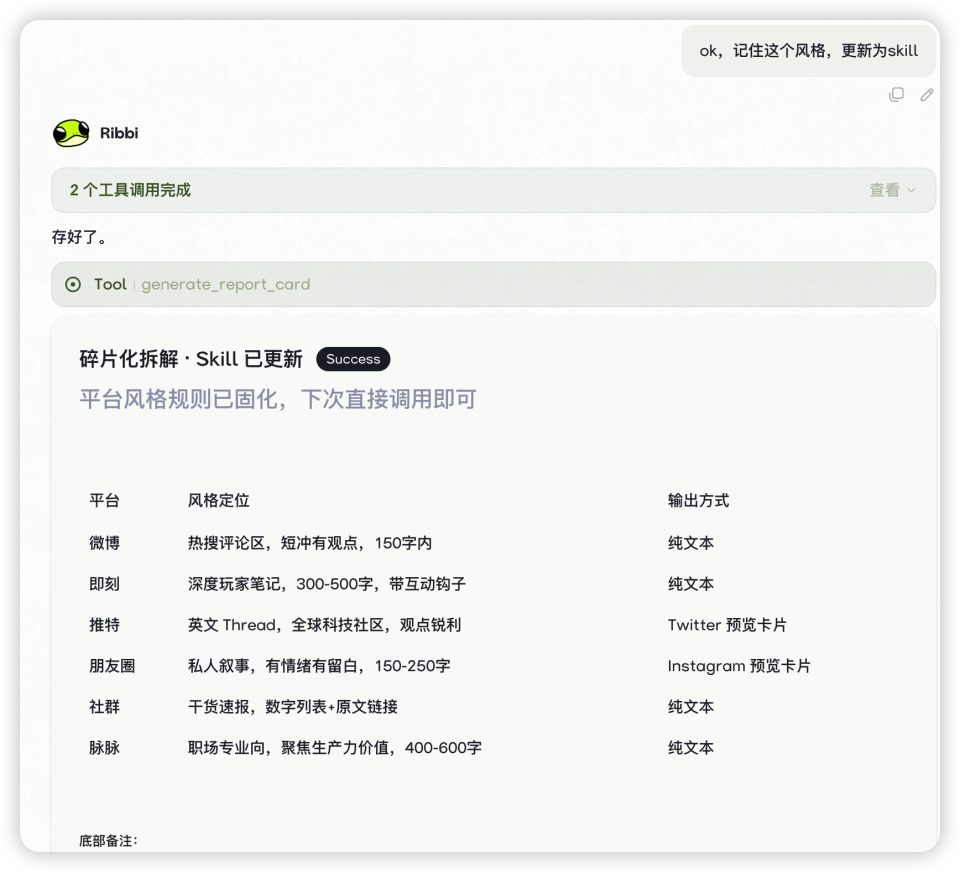Image resolution: width=960 pixels, height=872 pixels.
Task: Click the 底部备注 label
Action: coord(108,841)
